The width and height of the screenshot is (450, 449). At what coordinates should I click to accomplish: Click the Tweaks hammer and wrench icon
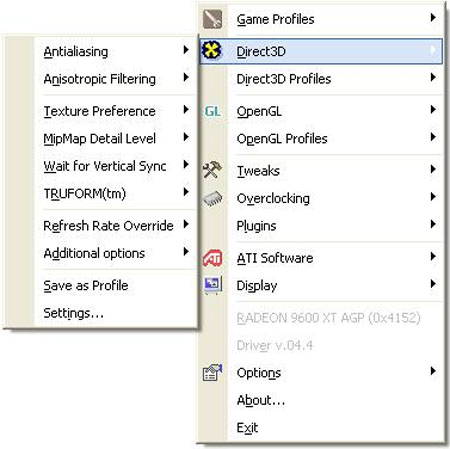click(x=212, y=170)
